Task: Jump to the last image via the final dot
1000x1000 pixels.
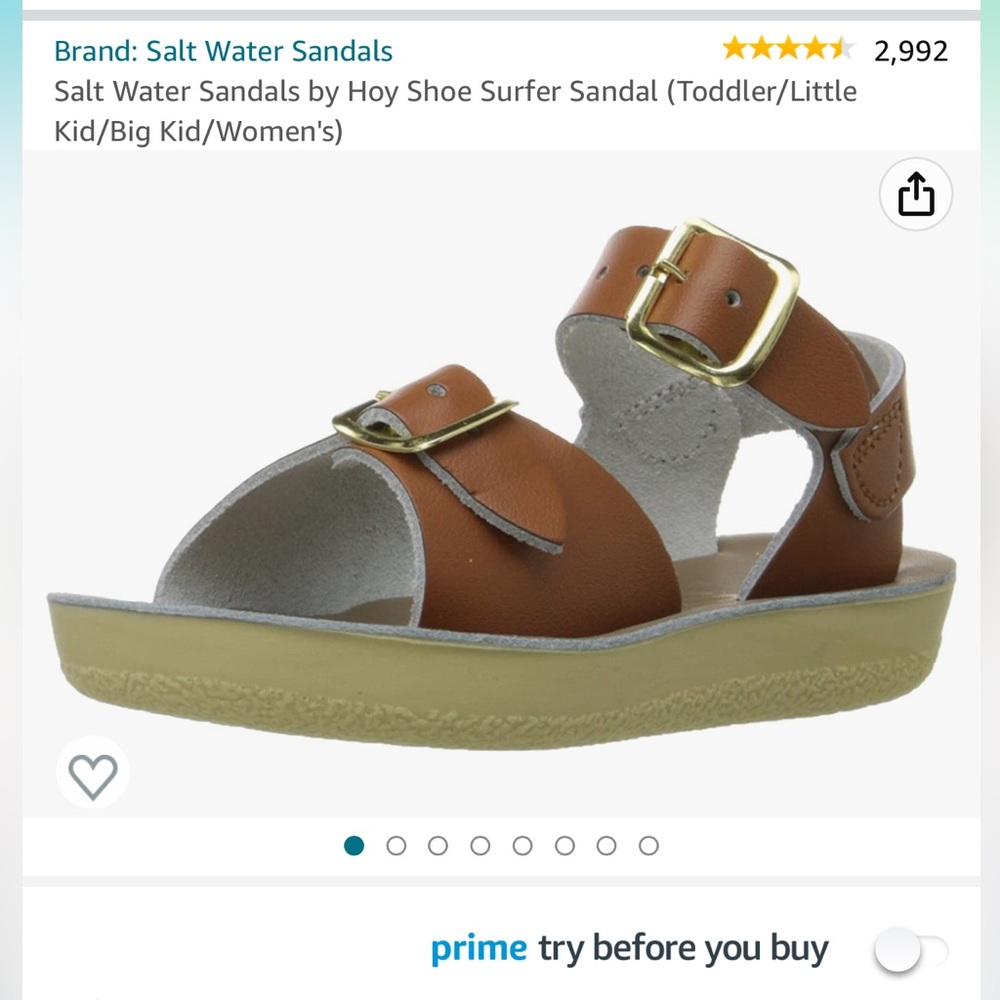Action: pyautogui.click(x=649, y=845)
